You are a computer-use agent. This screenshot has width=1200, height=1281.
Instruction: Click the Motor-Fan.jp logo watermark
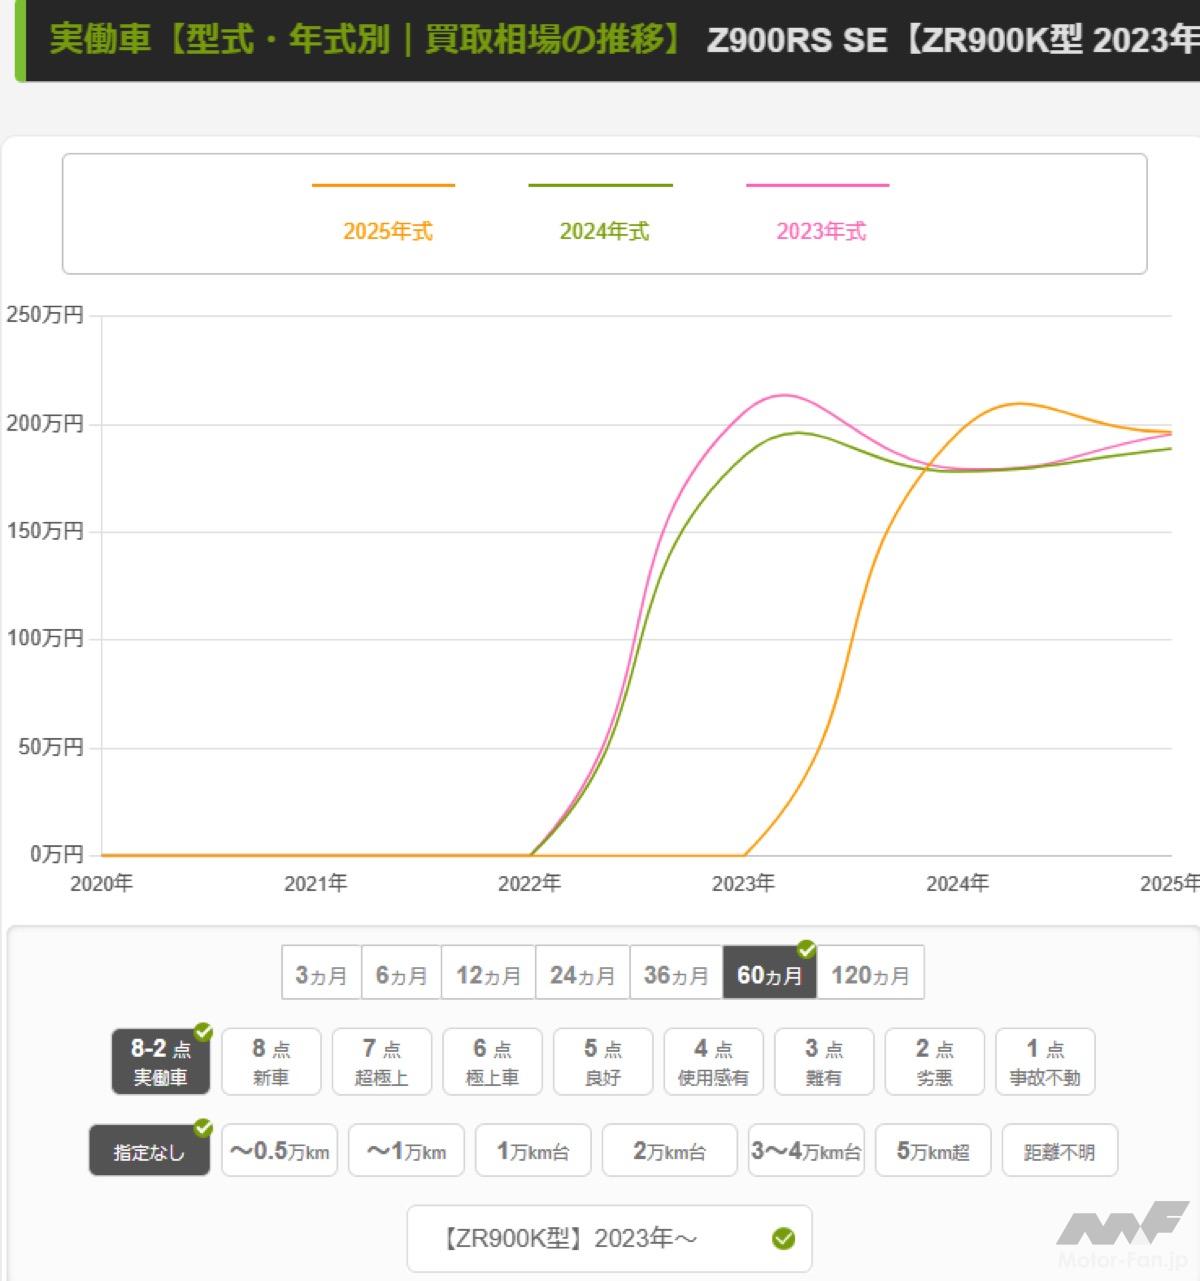point(1122,1234)
